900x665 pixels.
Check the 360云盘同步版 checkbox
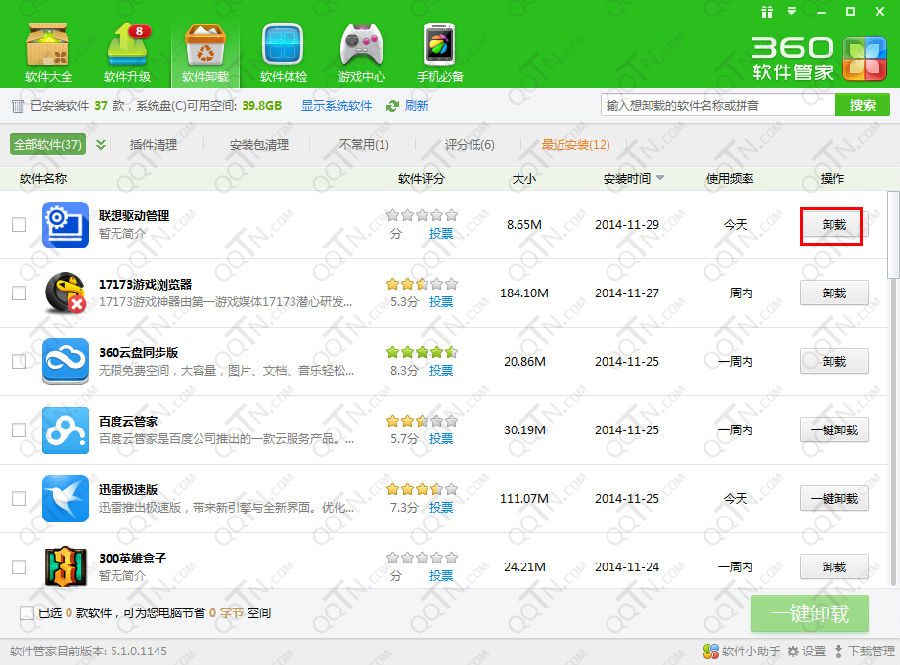point(19,361)
